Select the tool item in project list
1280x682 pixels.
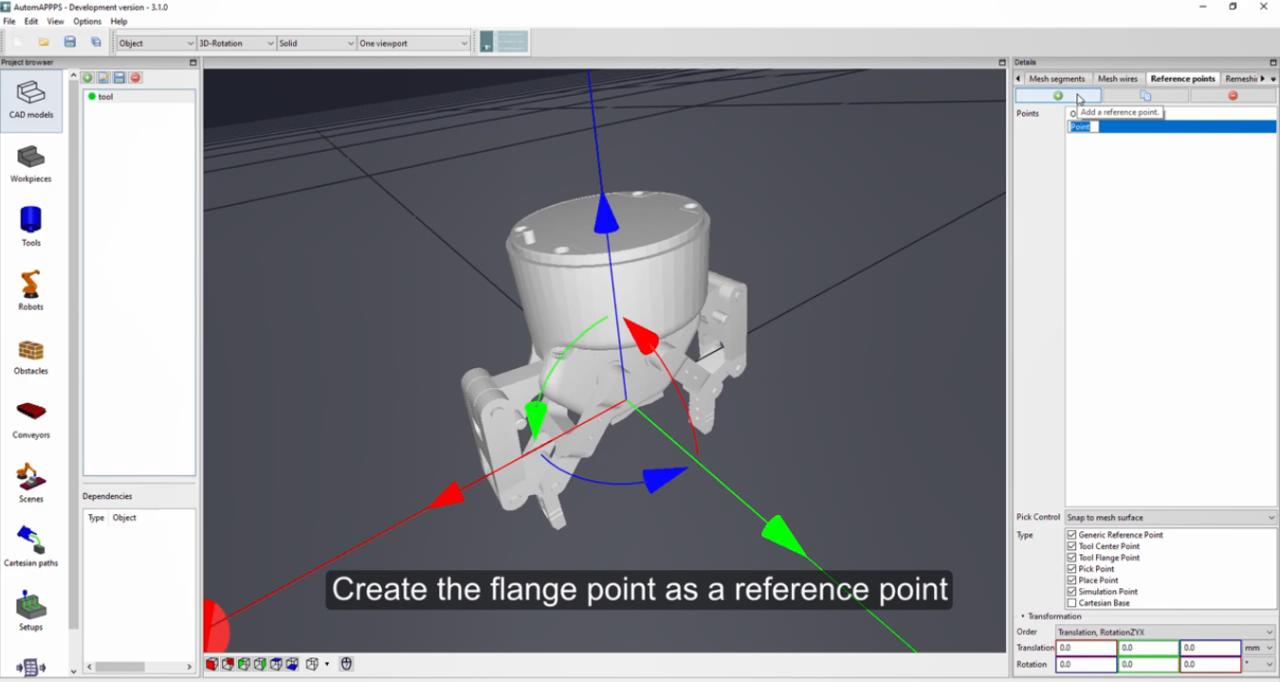(x=105, y=97)
